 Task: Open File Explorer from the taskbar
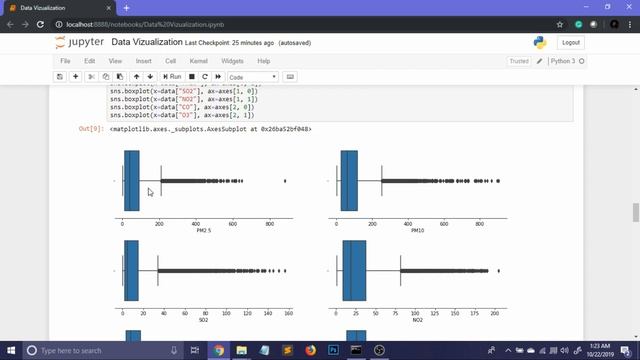241,350
